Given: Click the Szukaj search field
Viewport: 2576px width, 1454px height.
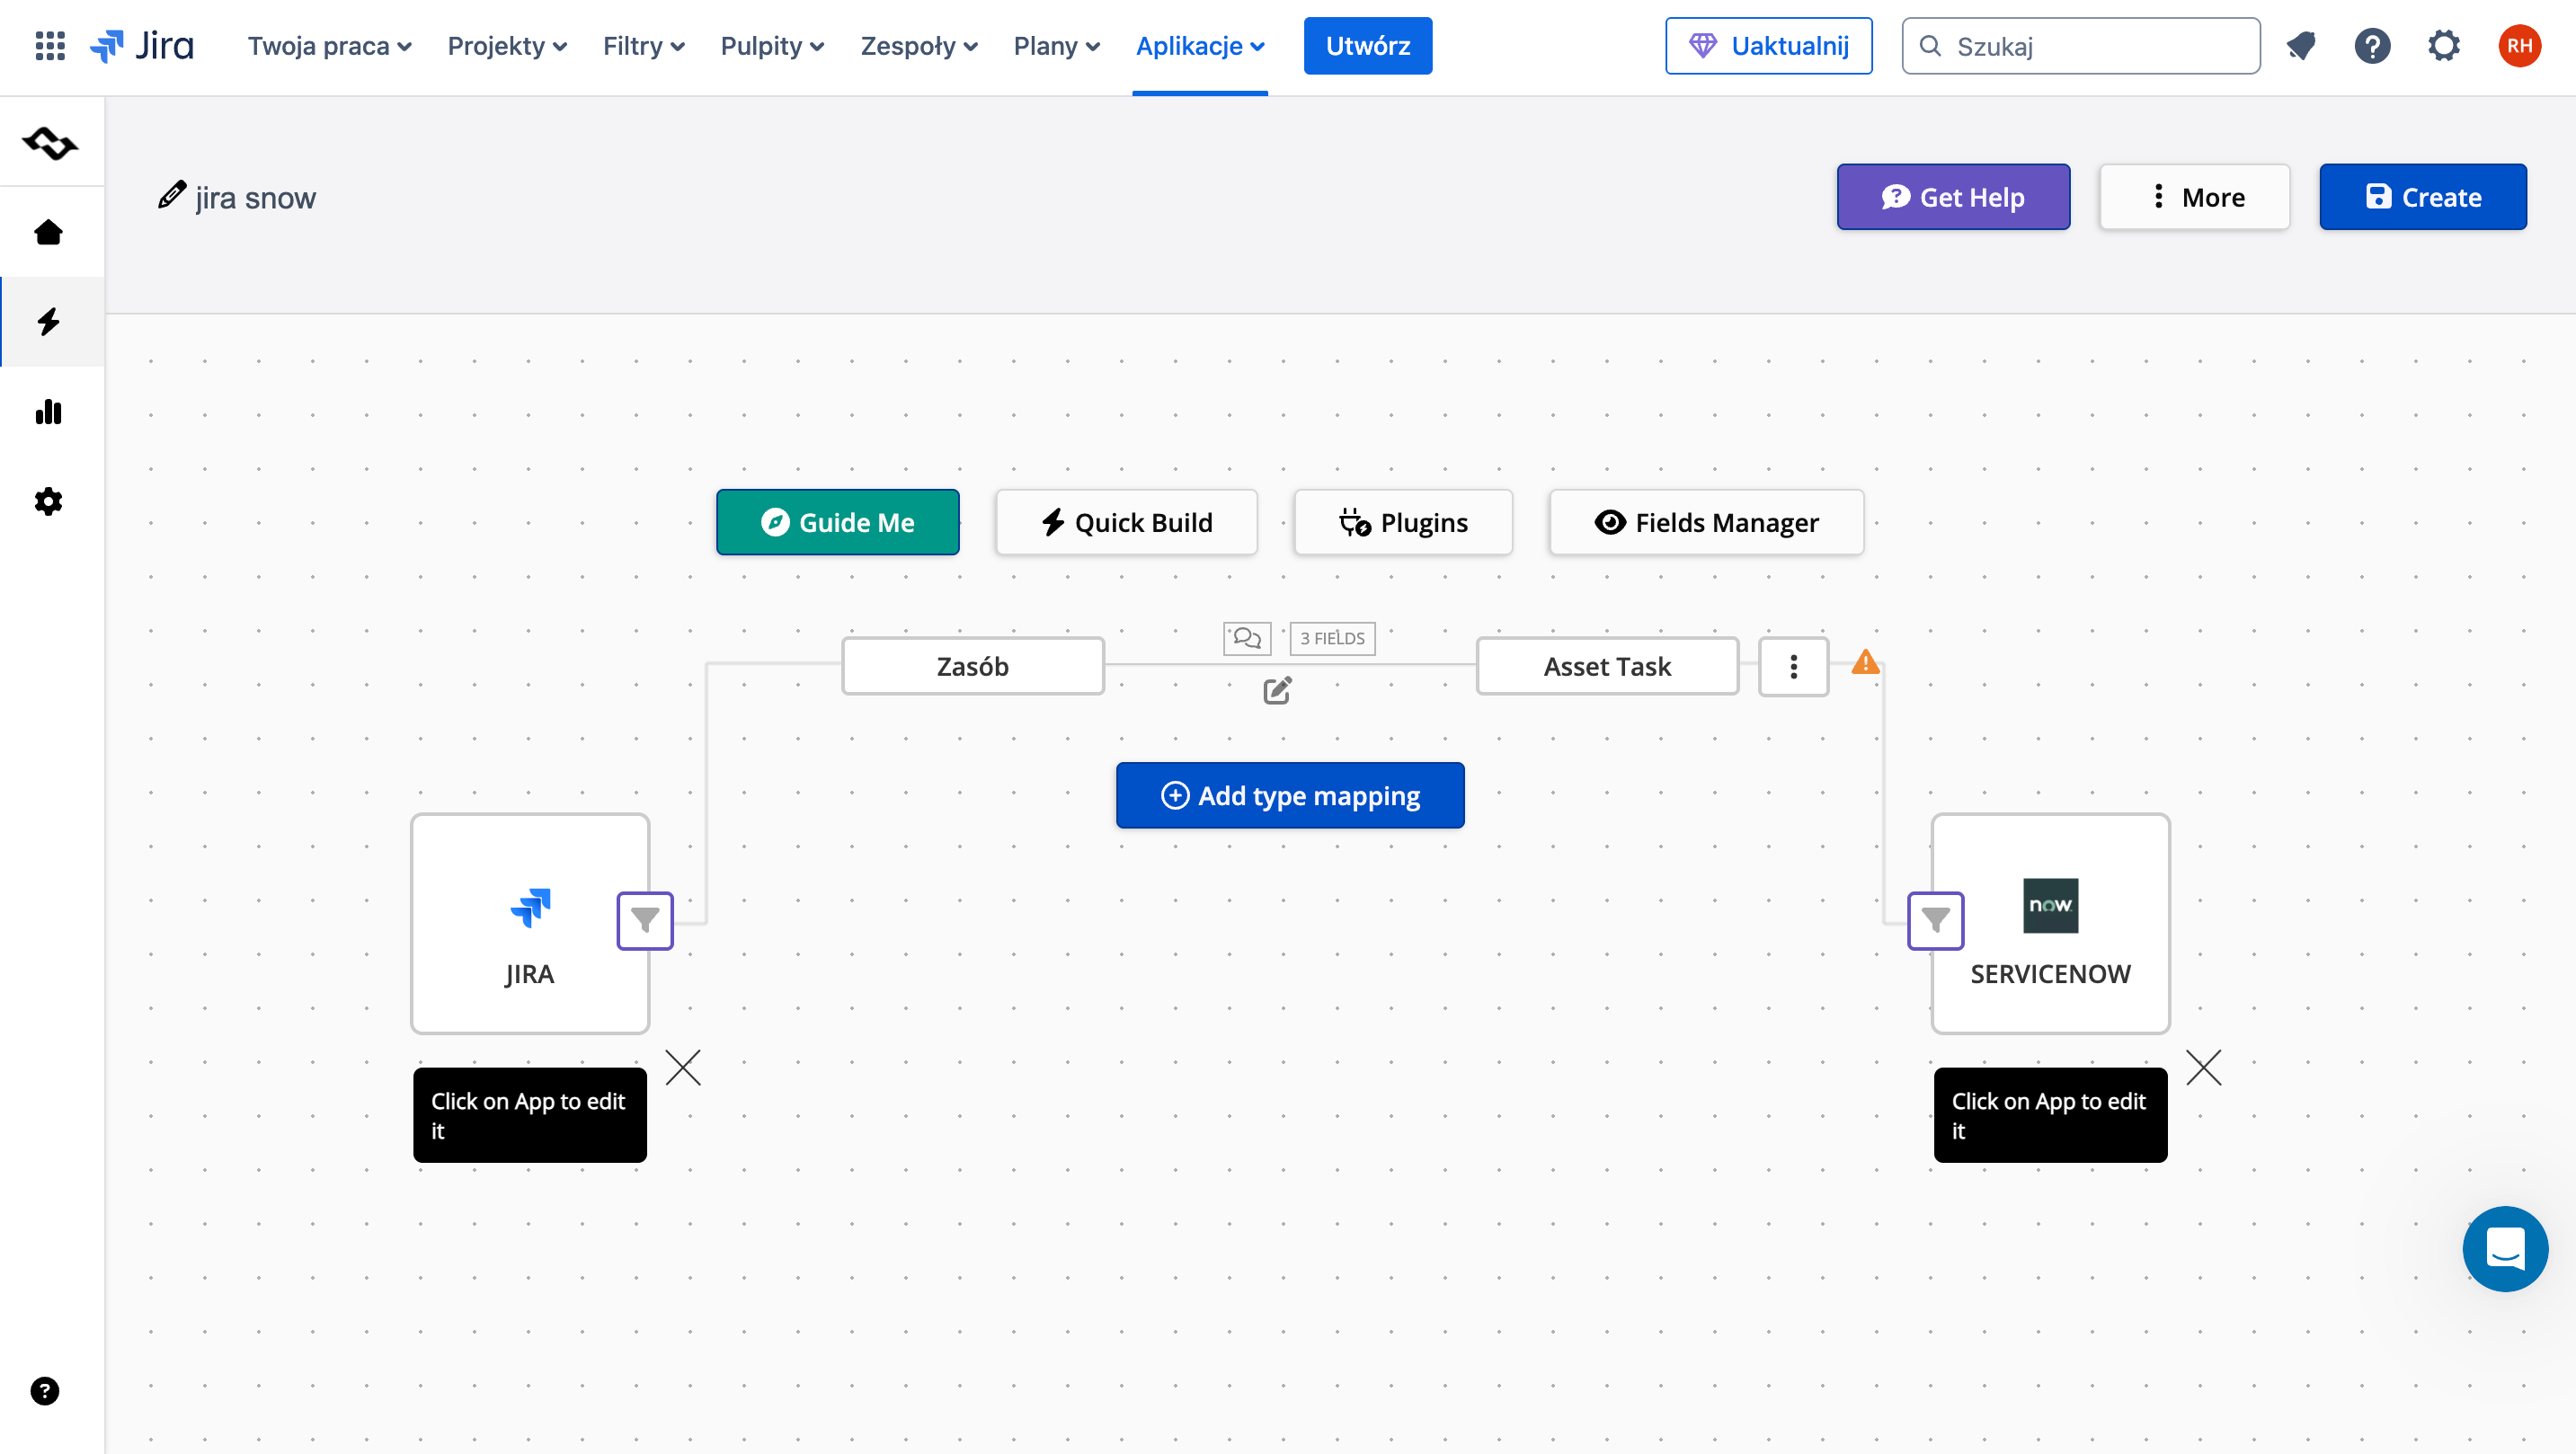Looking at the screenshot, I should point(2081,46).
